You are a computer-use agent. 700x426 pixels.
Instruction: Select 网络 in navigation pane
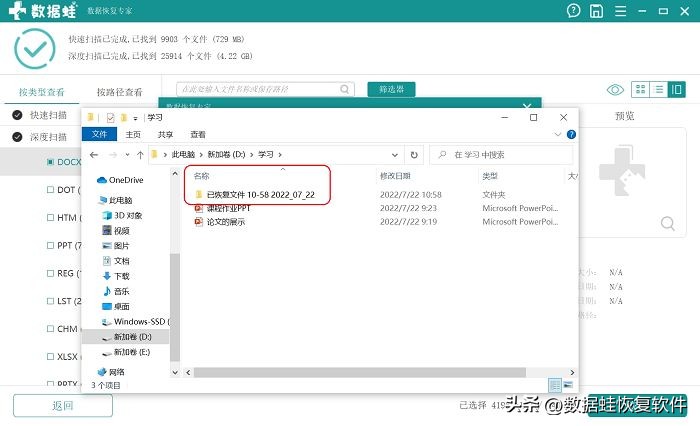tap(111, 372)
